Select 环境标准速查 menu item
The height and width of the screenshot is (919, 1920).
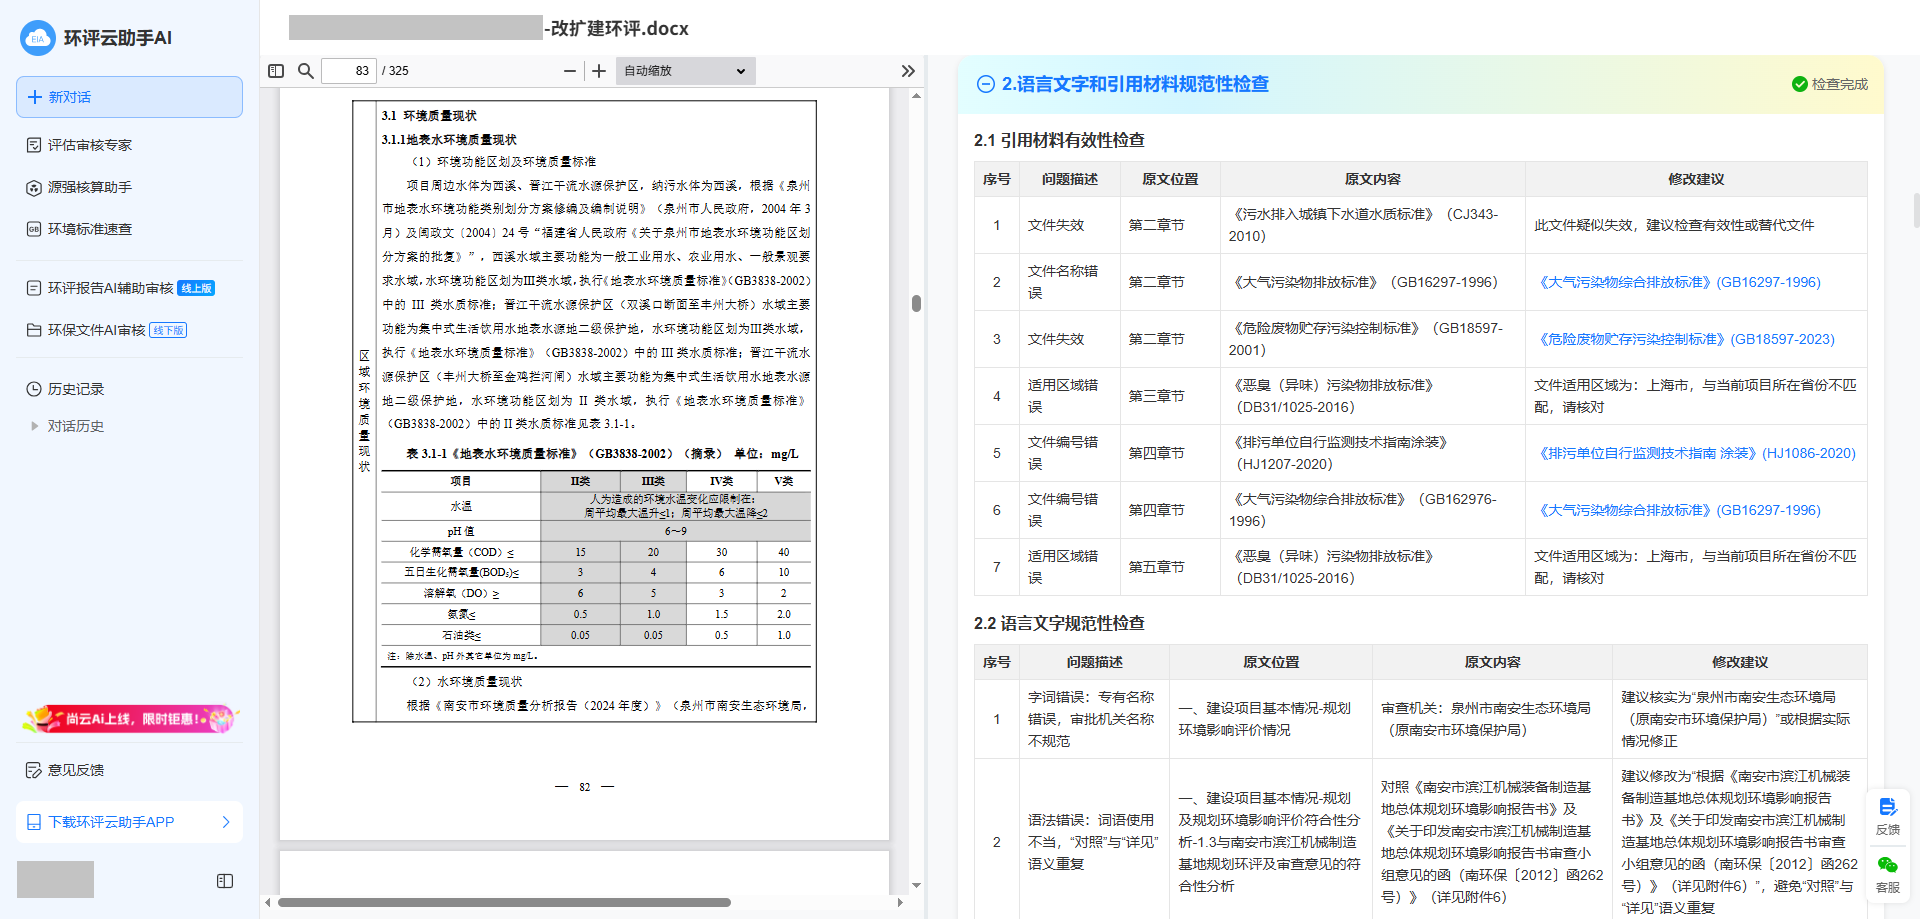point(90,229)
